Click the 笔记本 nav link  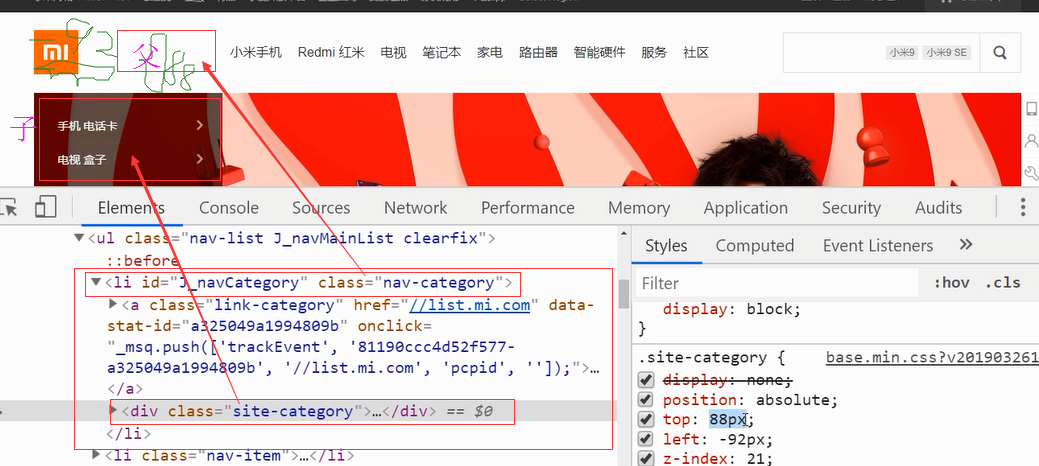[x=441, y=52]
